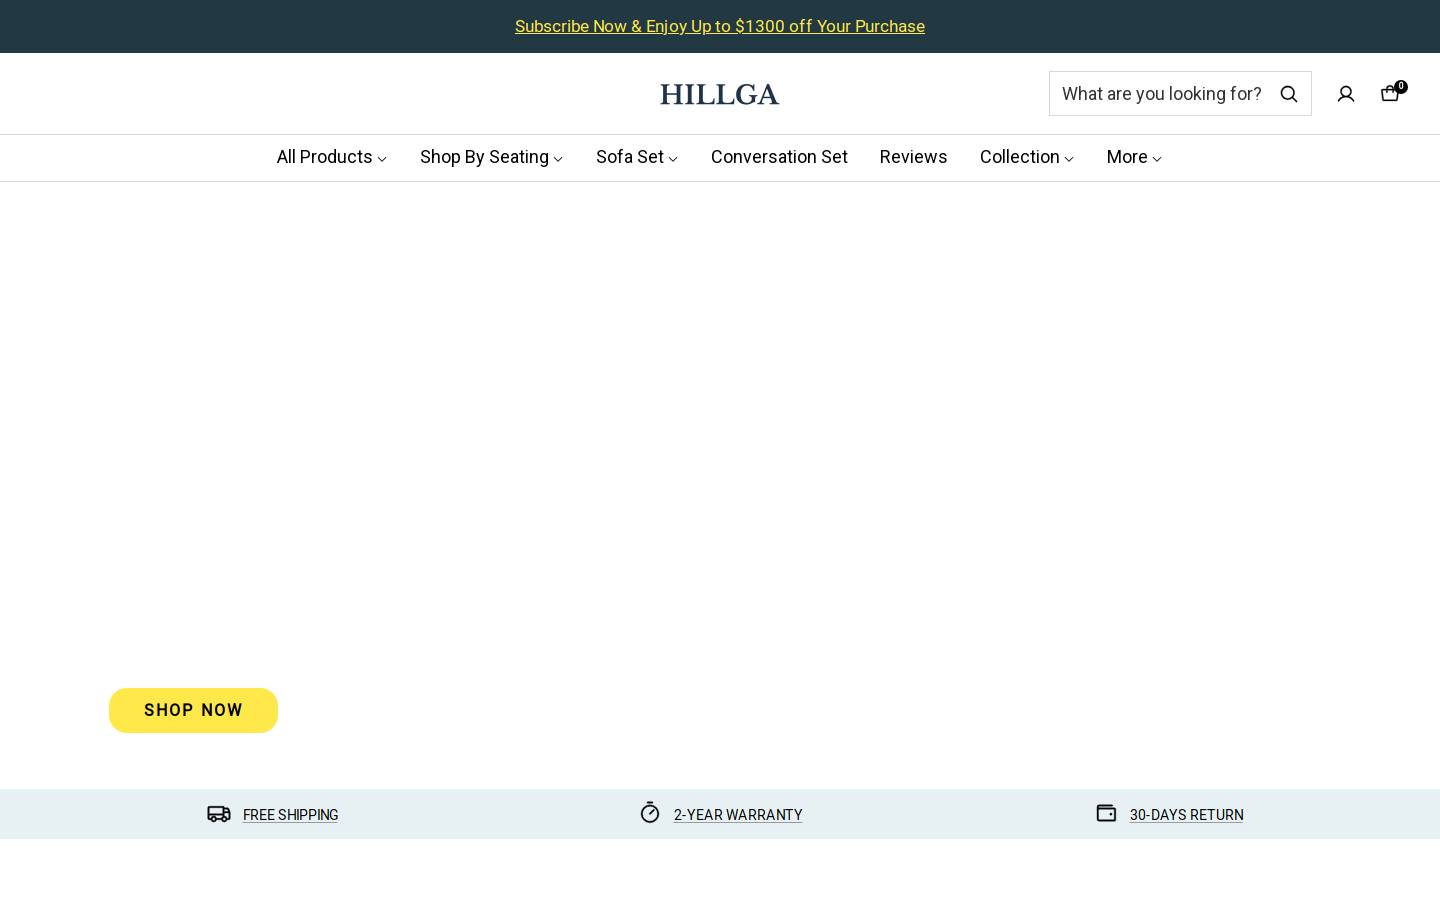1440x900 pixels.
Task: Click the Shop Now button
Action: [193, 710]
